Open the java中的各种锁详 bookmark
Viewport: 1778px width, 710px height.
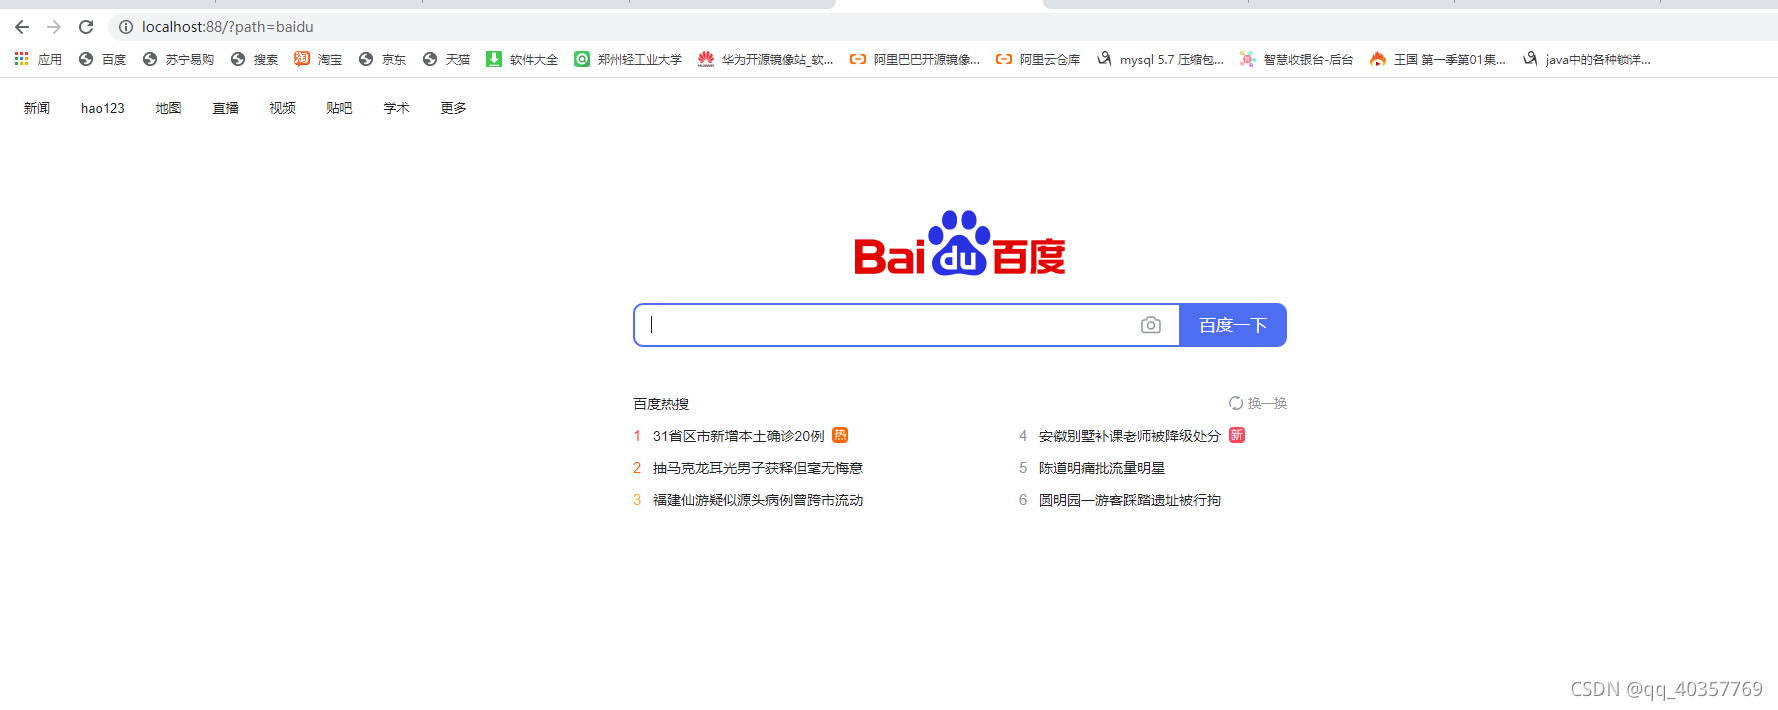tap(1586, 60)
